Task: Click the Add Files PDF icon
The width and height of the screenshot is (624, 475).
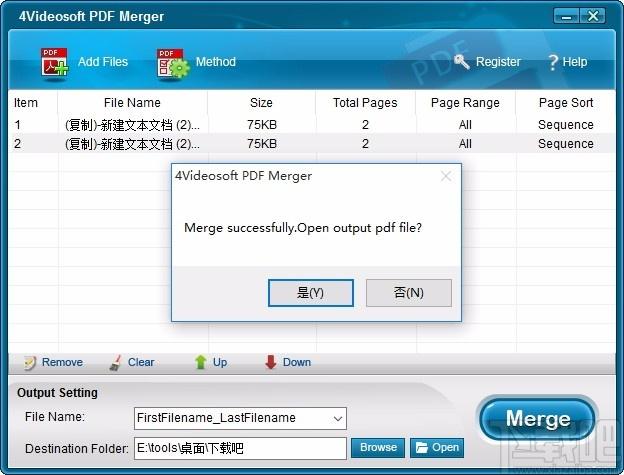Action: coord(55,62)
